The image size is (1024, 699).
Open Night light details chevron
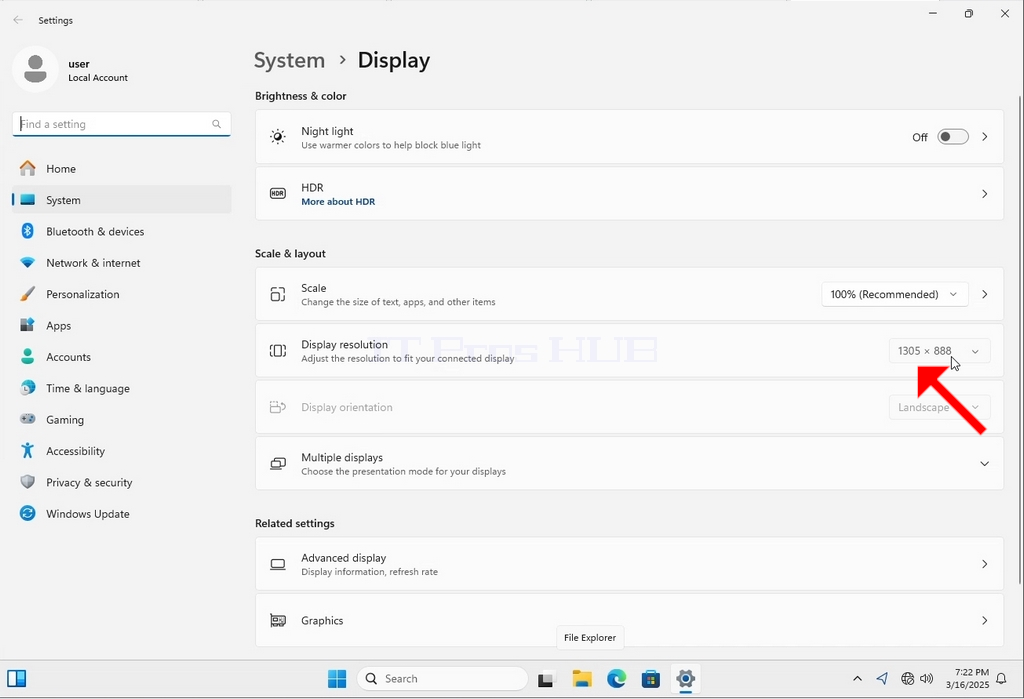point(985,137)
